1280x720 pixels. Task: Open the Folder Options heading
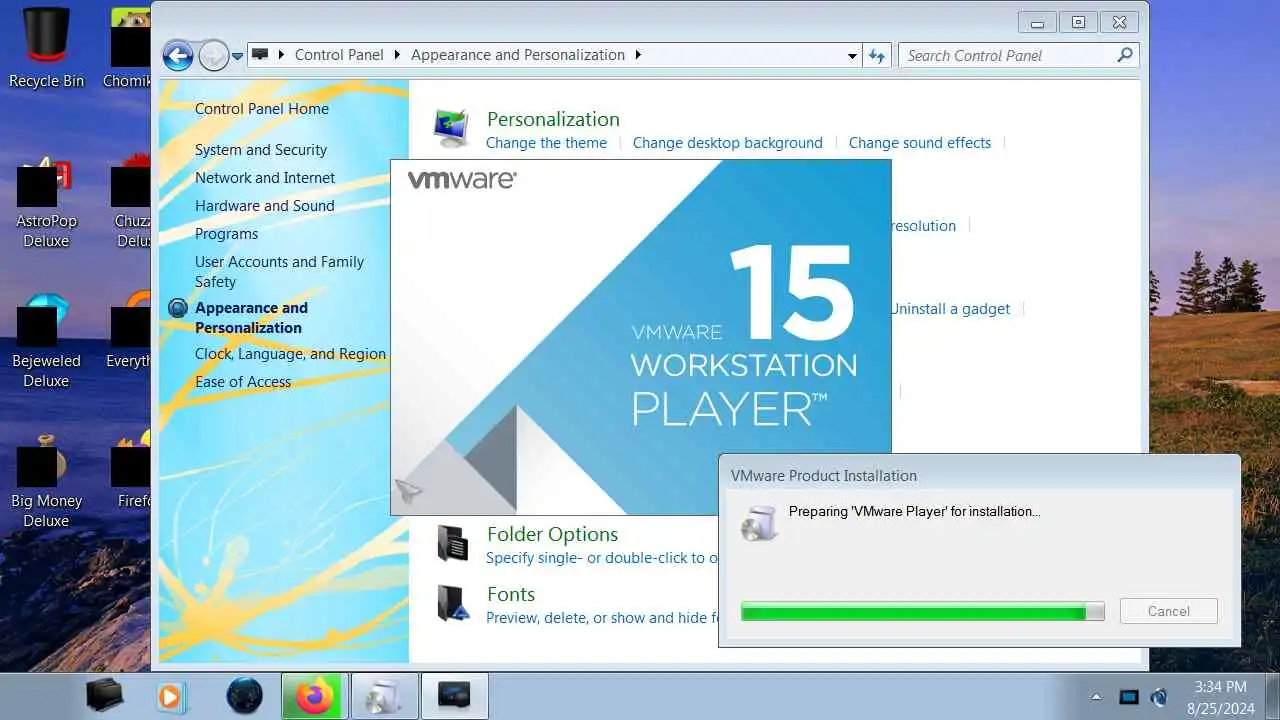[x=552, y=534]
